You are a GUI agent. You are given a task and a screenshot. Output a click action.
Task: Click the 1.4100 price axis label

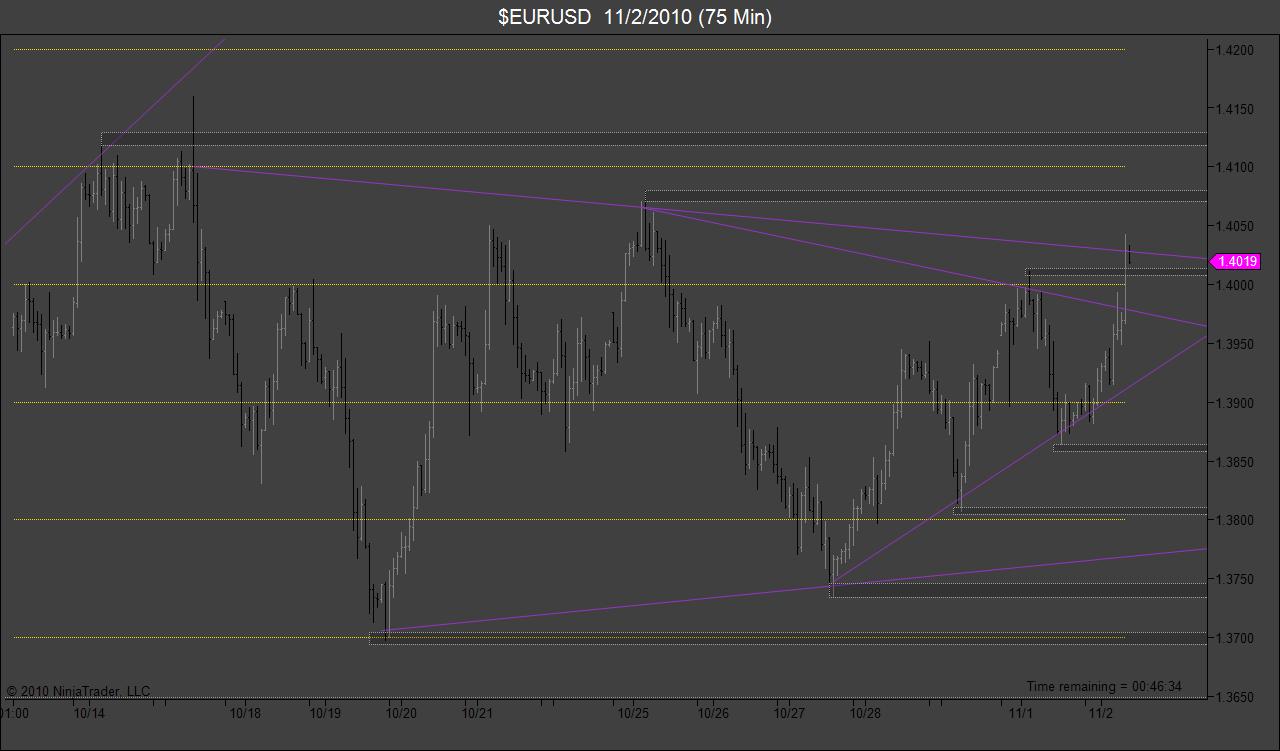click(x=1233, y=167)
